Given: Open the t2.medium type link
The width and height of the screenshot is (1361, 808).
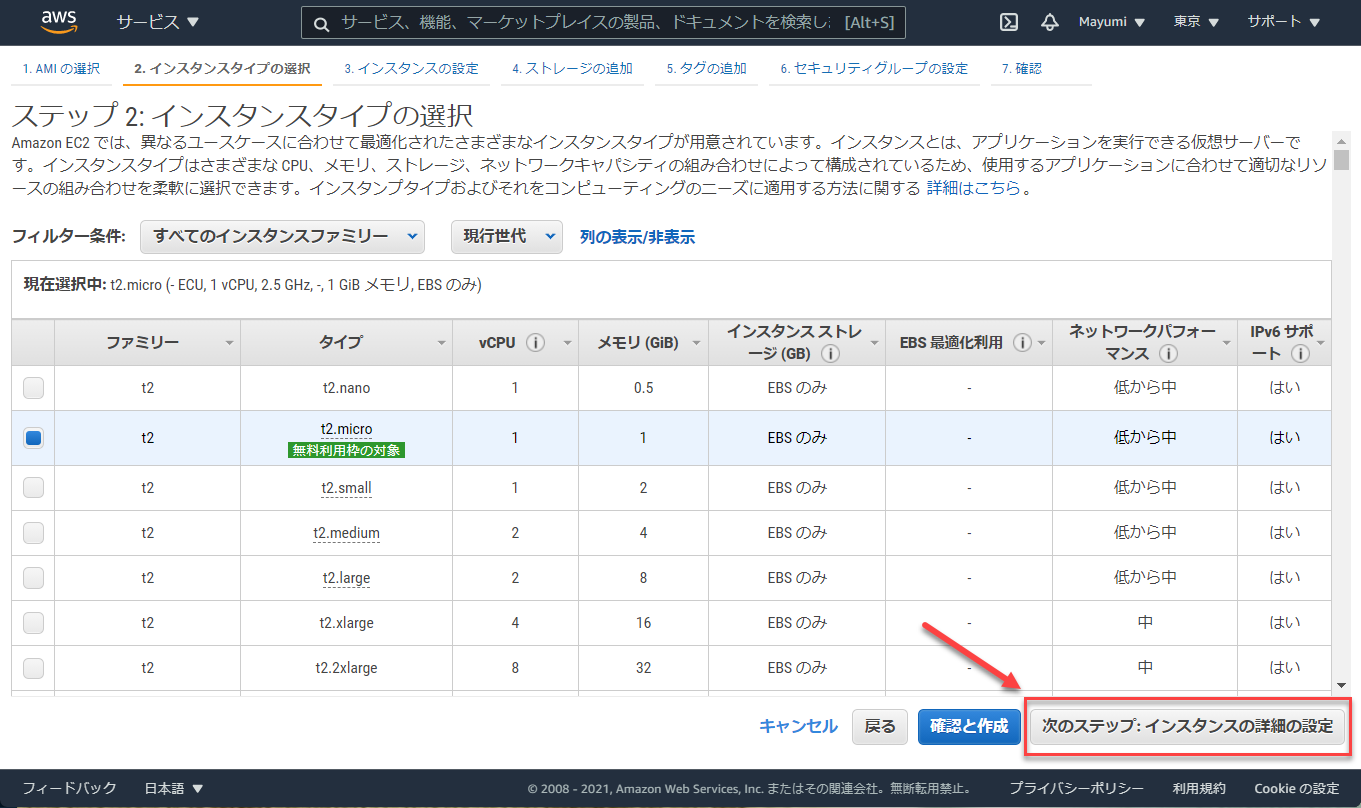Looking at the screenshot, I should pos(346,533).
